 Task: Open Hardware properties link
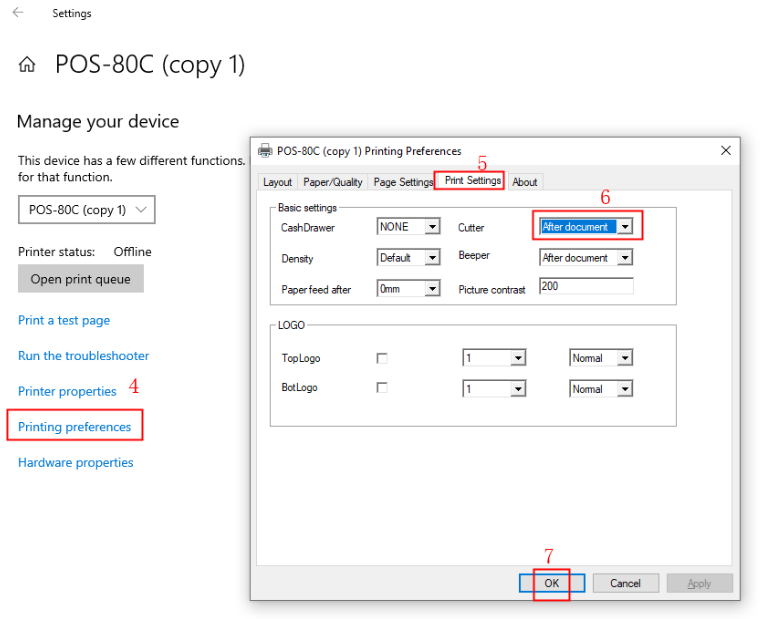click(x=76, y=462)
